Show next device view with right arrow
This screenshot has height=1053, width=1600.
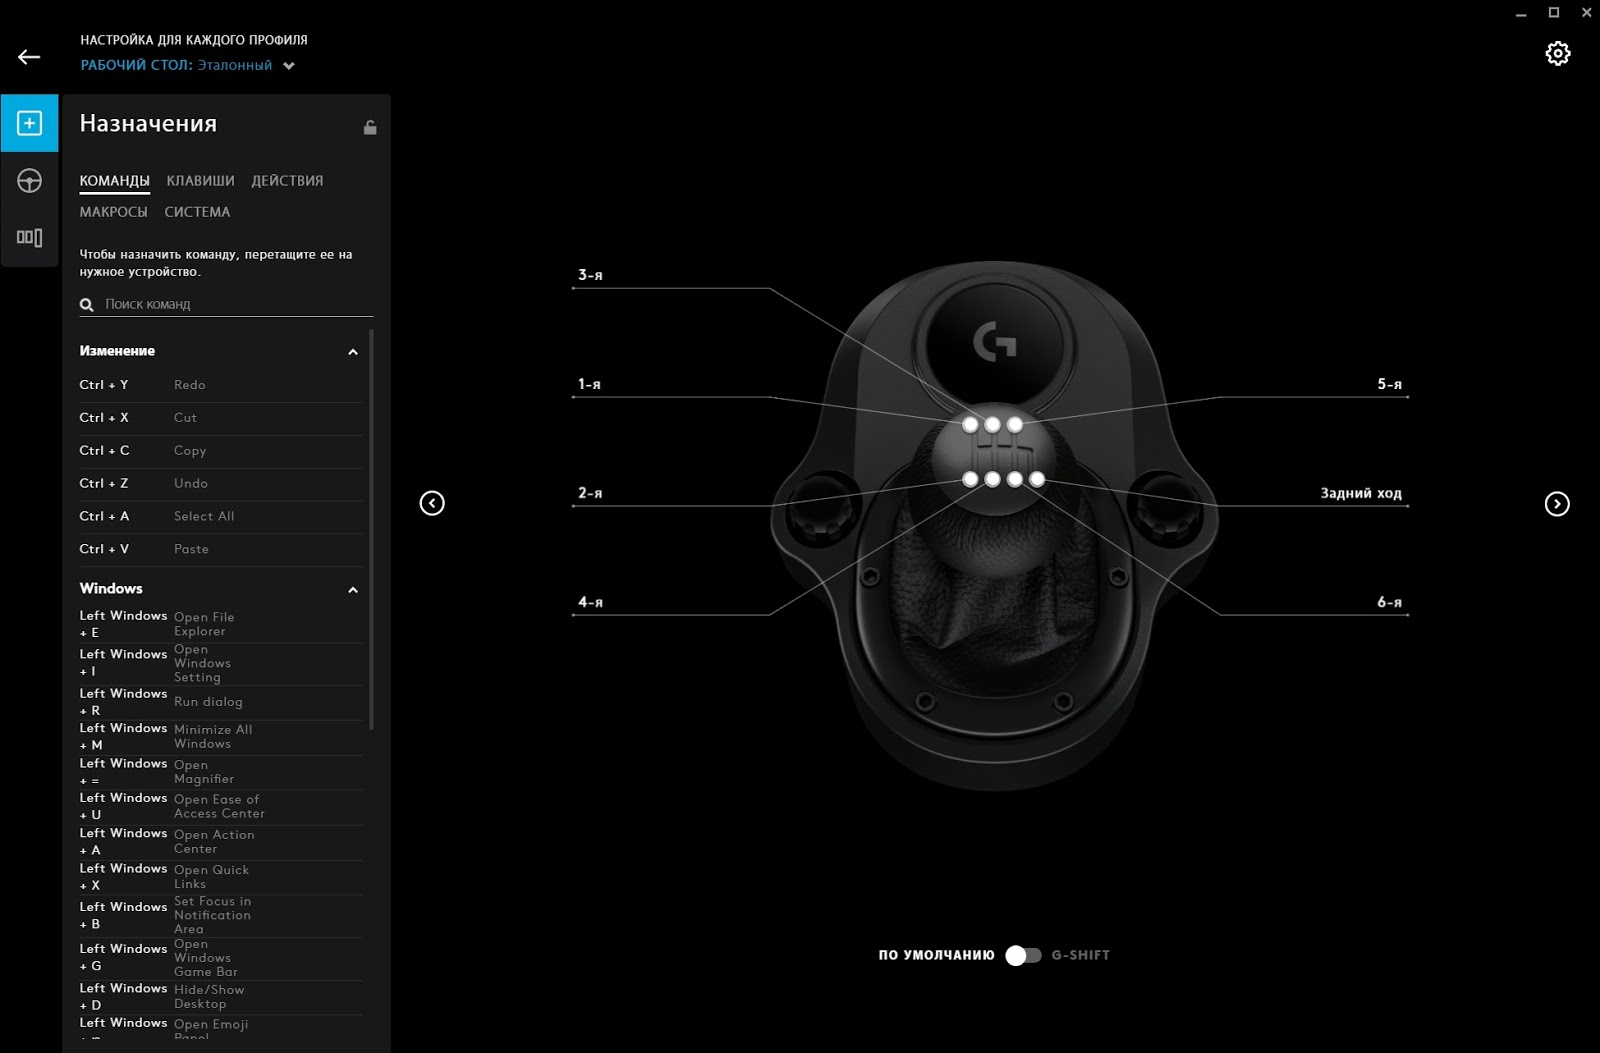pyautogui.click(x=1557, y=504)
